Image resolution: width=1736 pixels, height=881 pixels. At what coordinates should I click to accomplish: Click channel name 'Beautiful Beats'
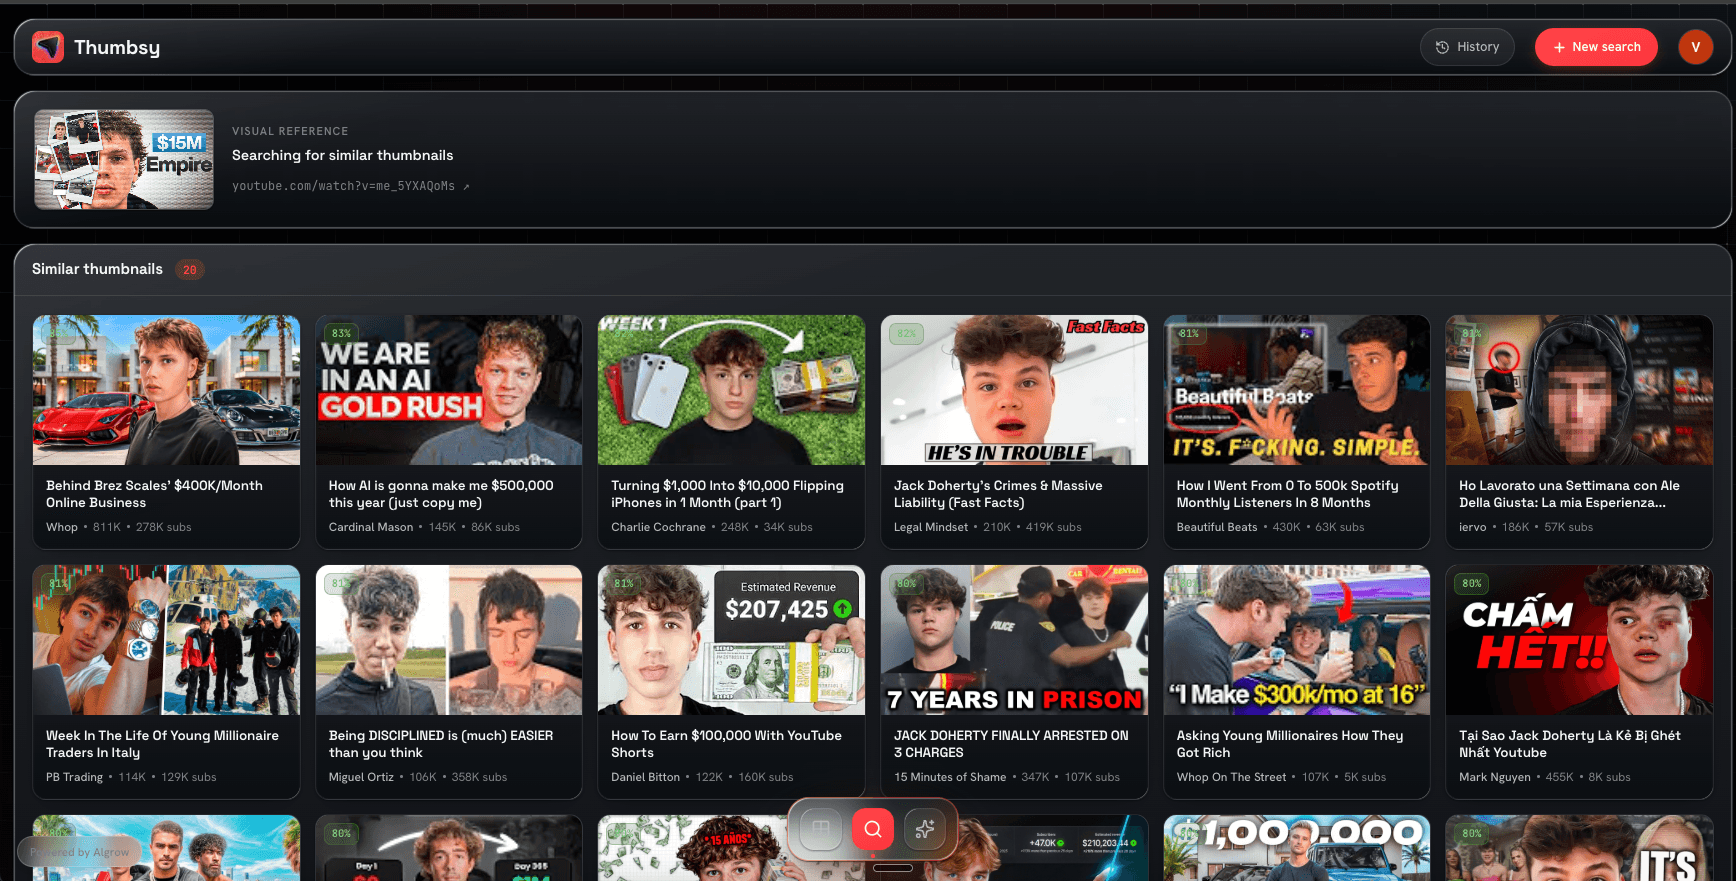pyautogui.click(x=1217, y=527)
